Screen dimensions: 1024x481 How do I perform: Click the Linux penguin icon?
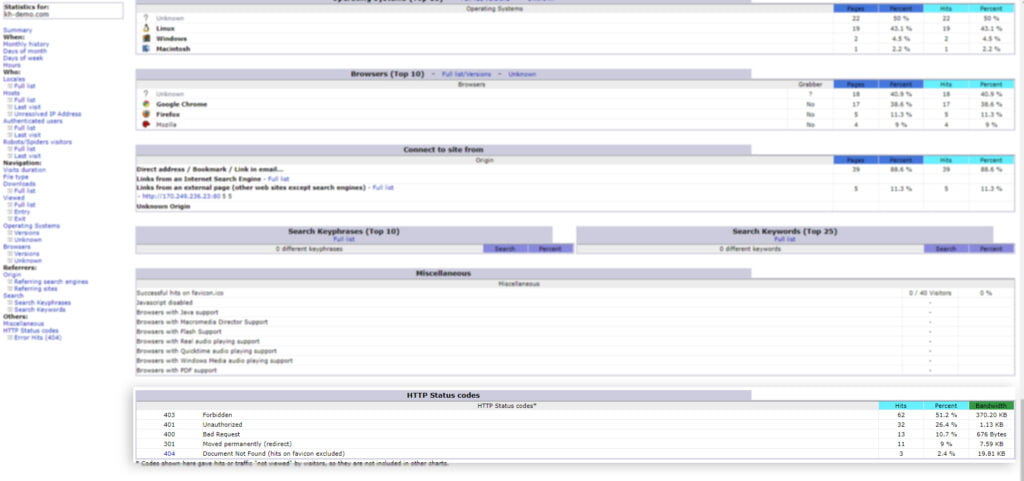click(146, 29)
